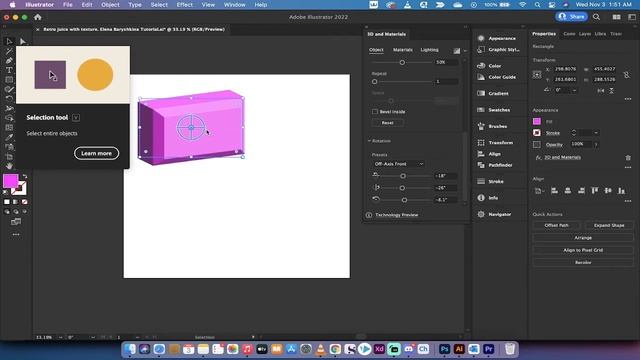Click the X position input field
The height and width of the screenshot is (360, 640).
click(x=566, y=69)
